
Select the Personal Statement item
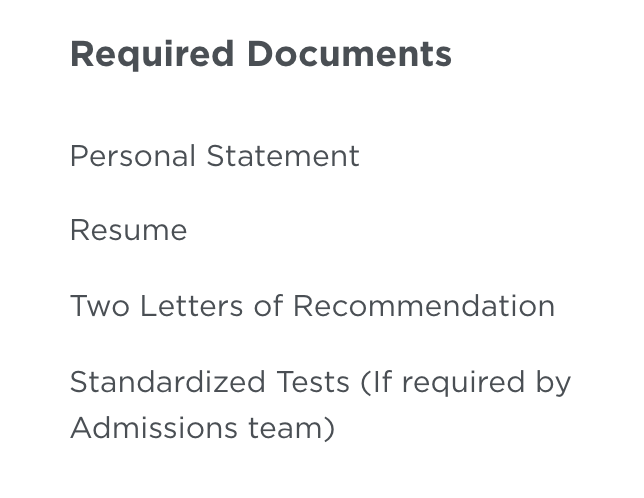[215, 156]
